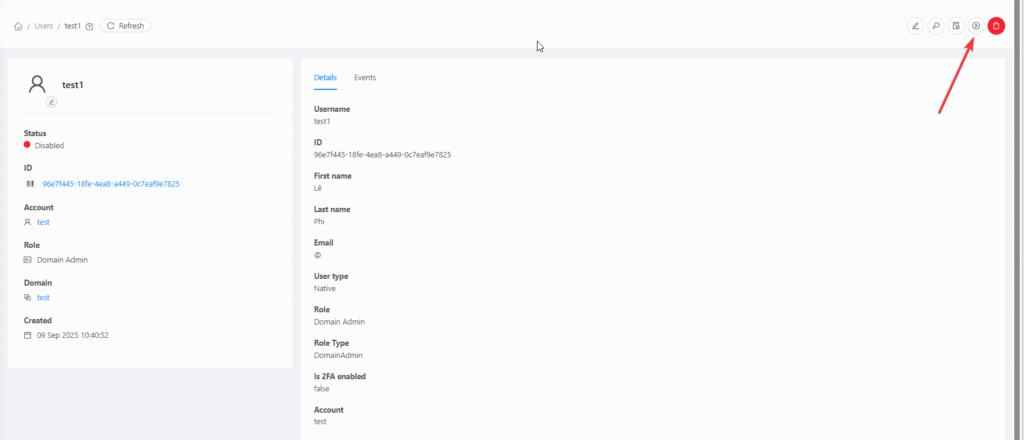The image size is (1024, 440).
Task: Click the ID value in Details tab
Action: [382, 155]
